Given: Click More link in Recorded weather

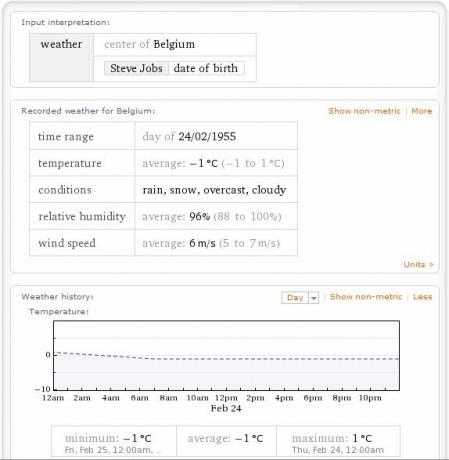Looking at the screenshot, I should [x=422, y=111].
